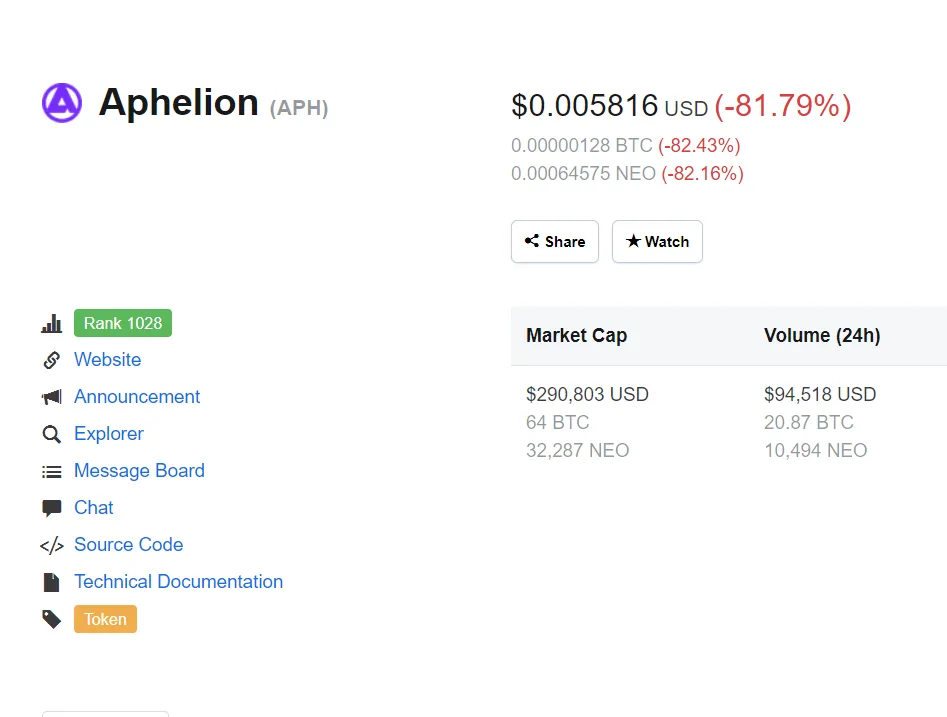The height and width of the screenshot is (717, 947).
Task: Click the bar chart rank icon
Action: [x=51, y=323]
